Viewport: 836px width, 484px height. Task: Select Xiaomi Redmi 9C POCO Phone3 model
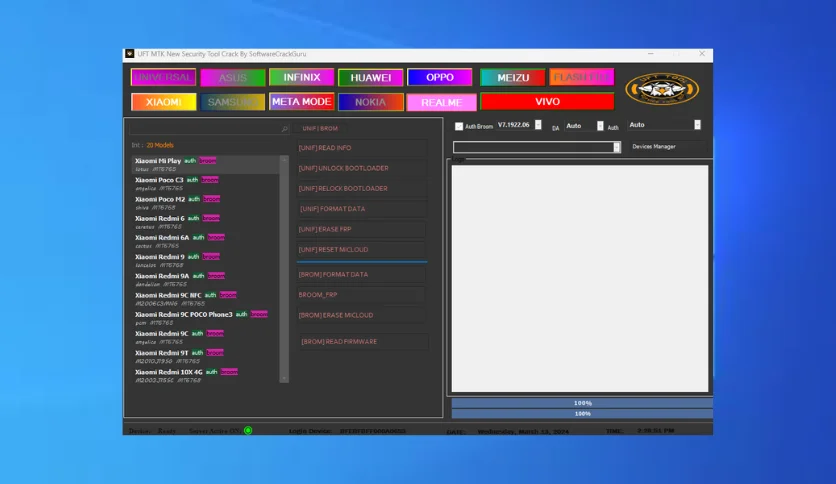205,318
